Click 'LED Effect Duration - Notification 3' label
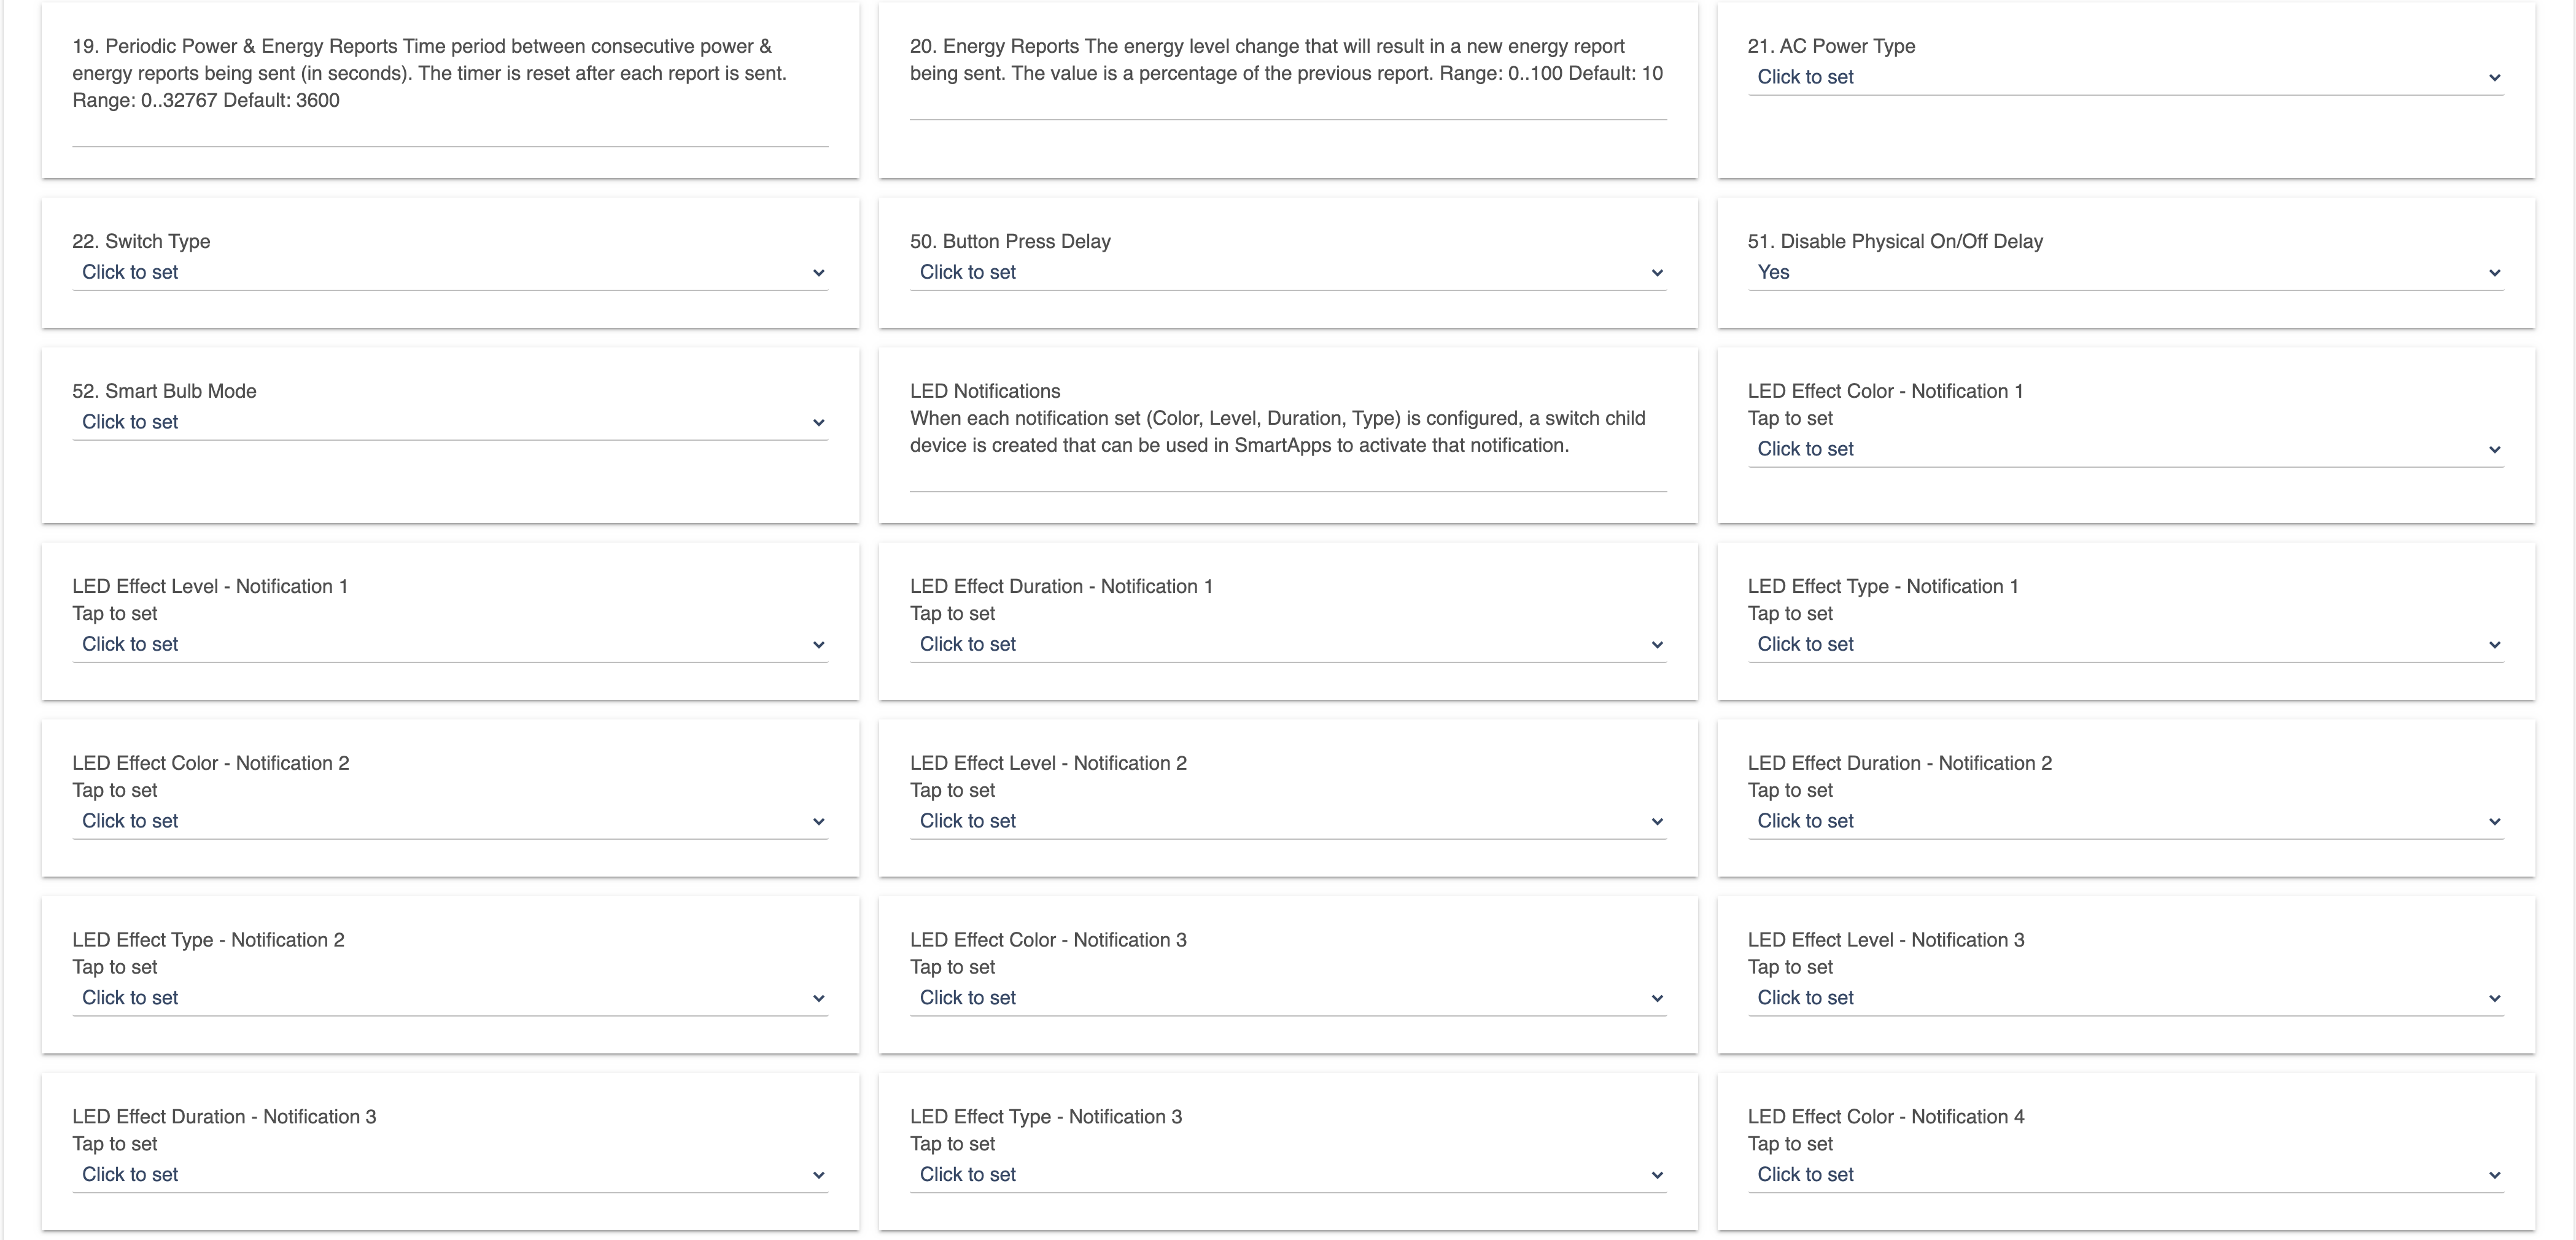Viewport: 2576px width, 1240px height. 224,1117
